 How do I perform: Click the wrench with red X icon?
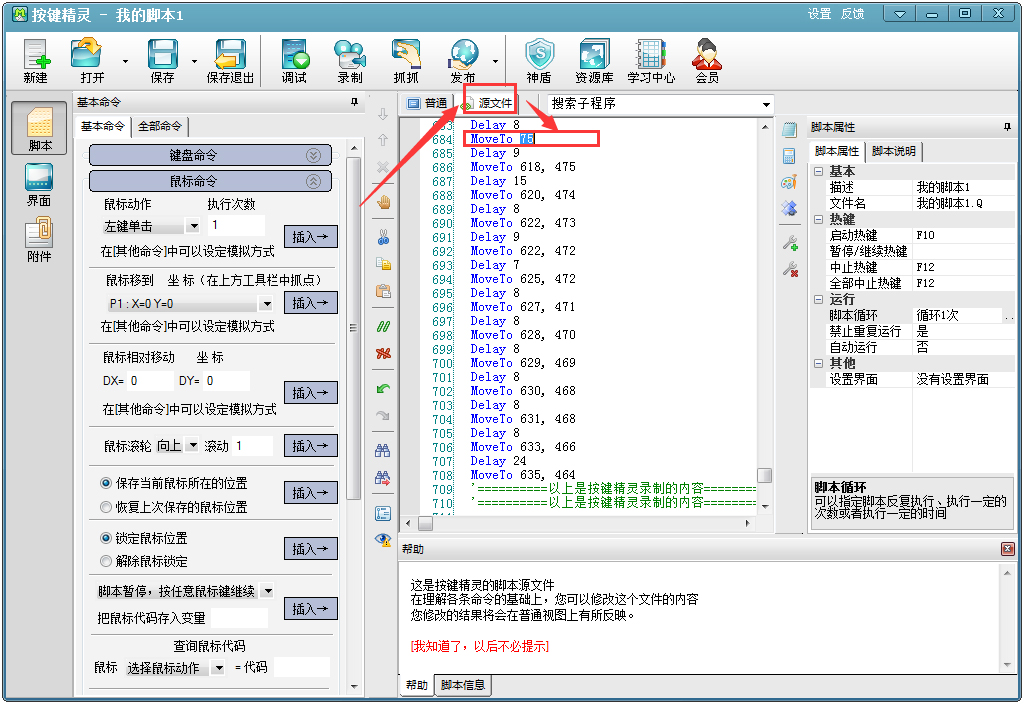(790, 269)
